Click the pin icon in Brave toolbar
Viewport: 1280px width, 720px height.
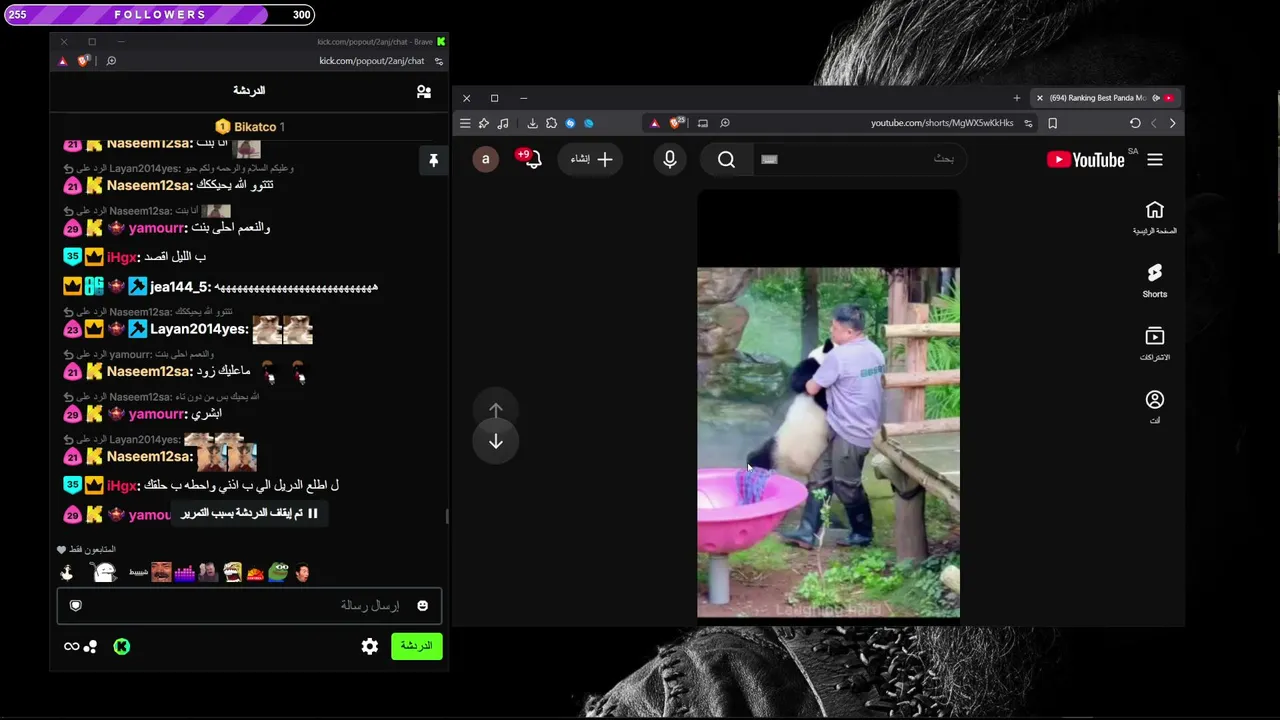click(x=484, y=123)
